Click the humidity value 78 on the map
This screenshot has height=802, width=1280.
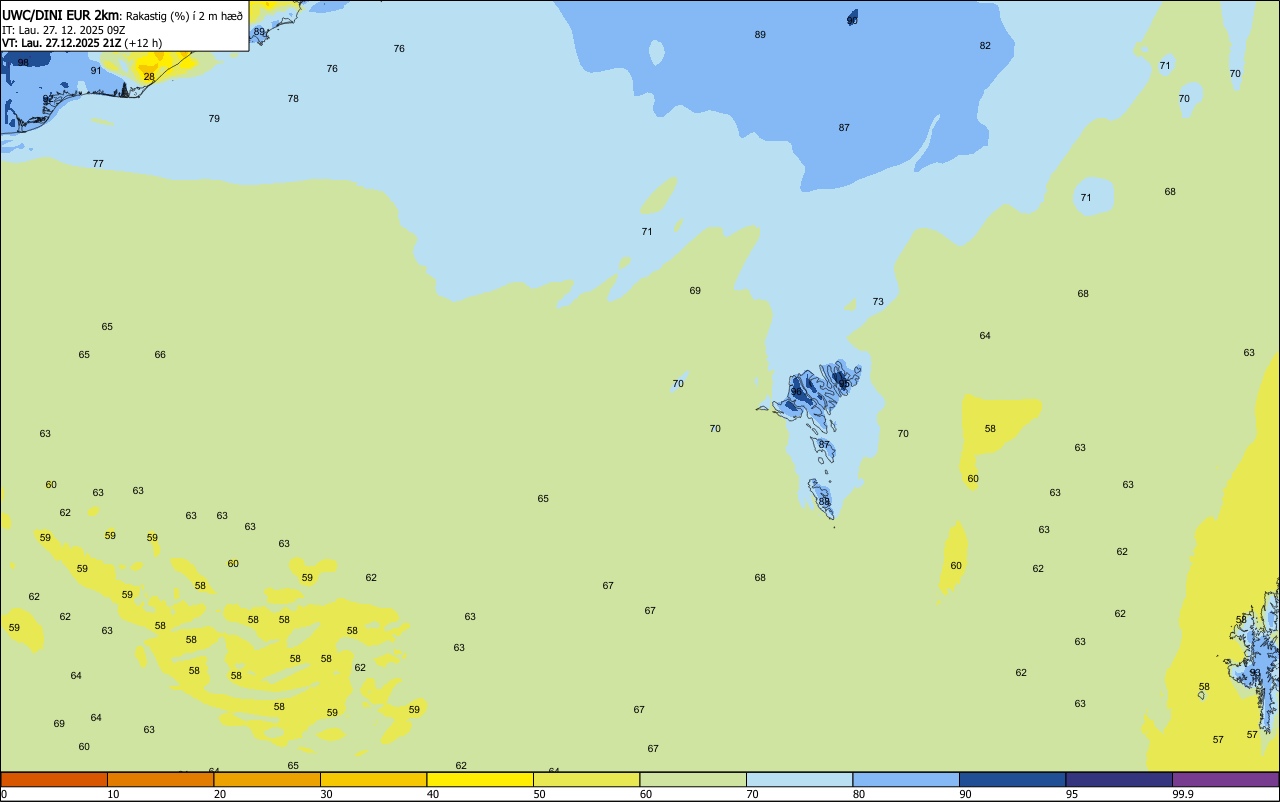293,99
